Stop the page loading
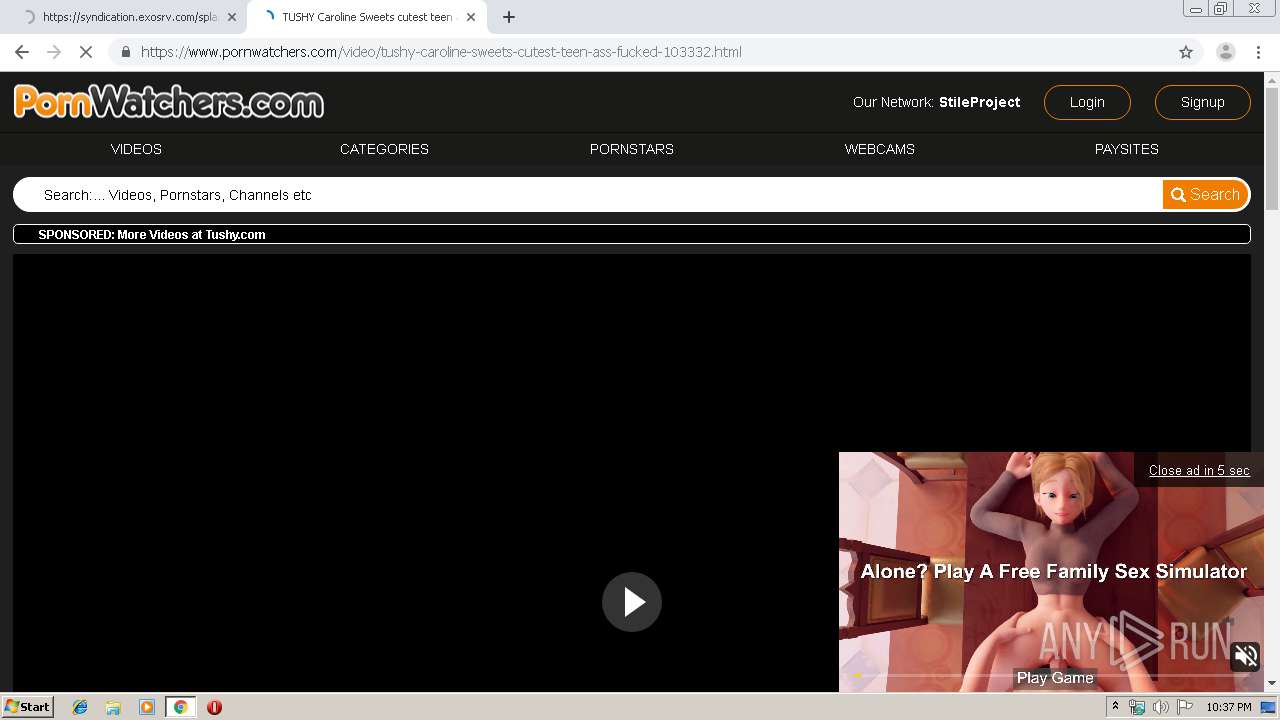 86,52
